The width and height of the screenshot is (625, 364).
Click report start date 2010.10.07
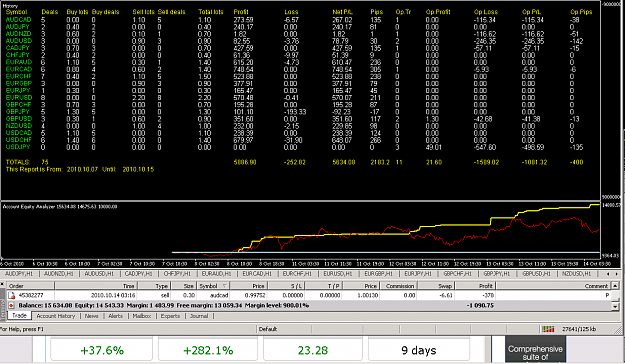83,169
